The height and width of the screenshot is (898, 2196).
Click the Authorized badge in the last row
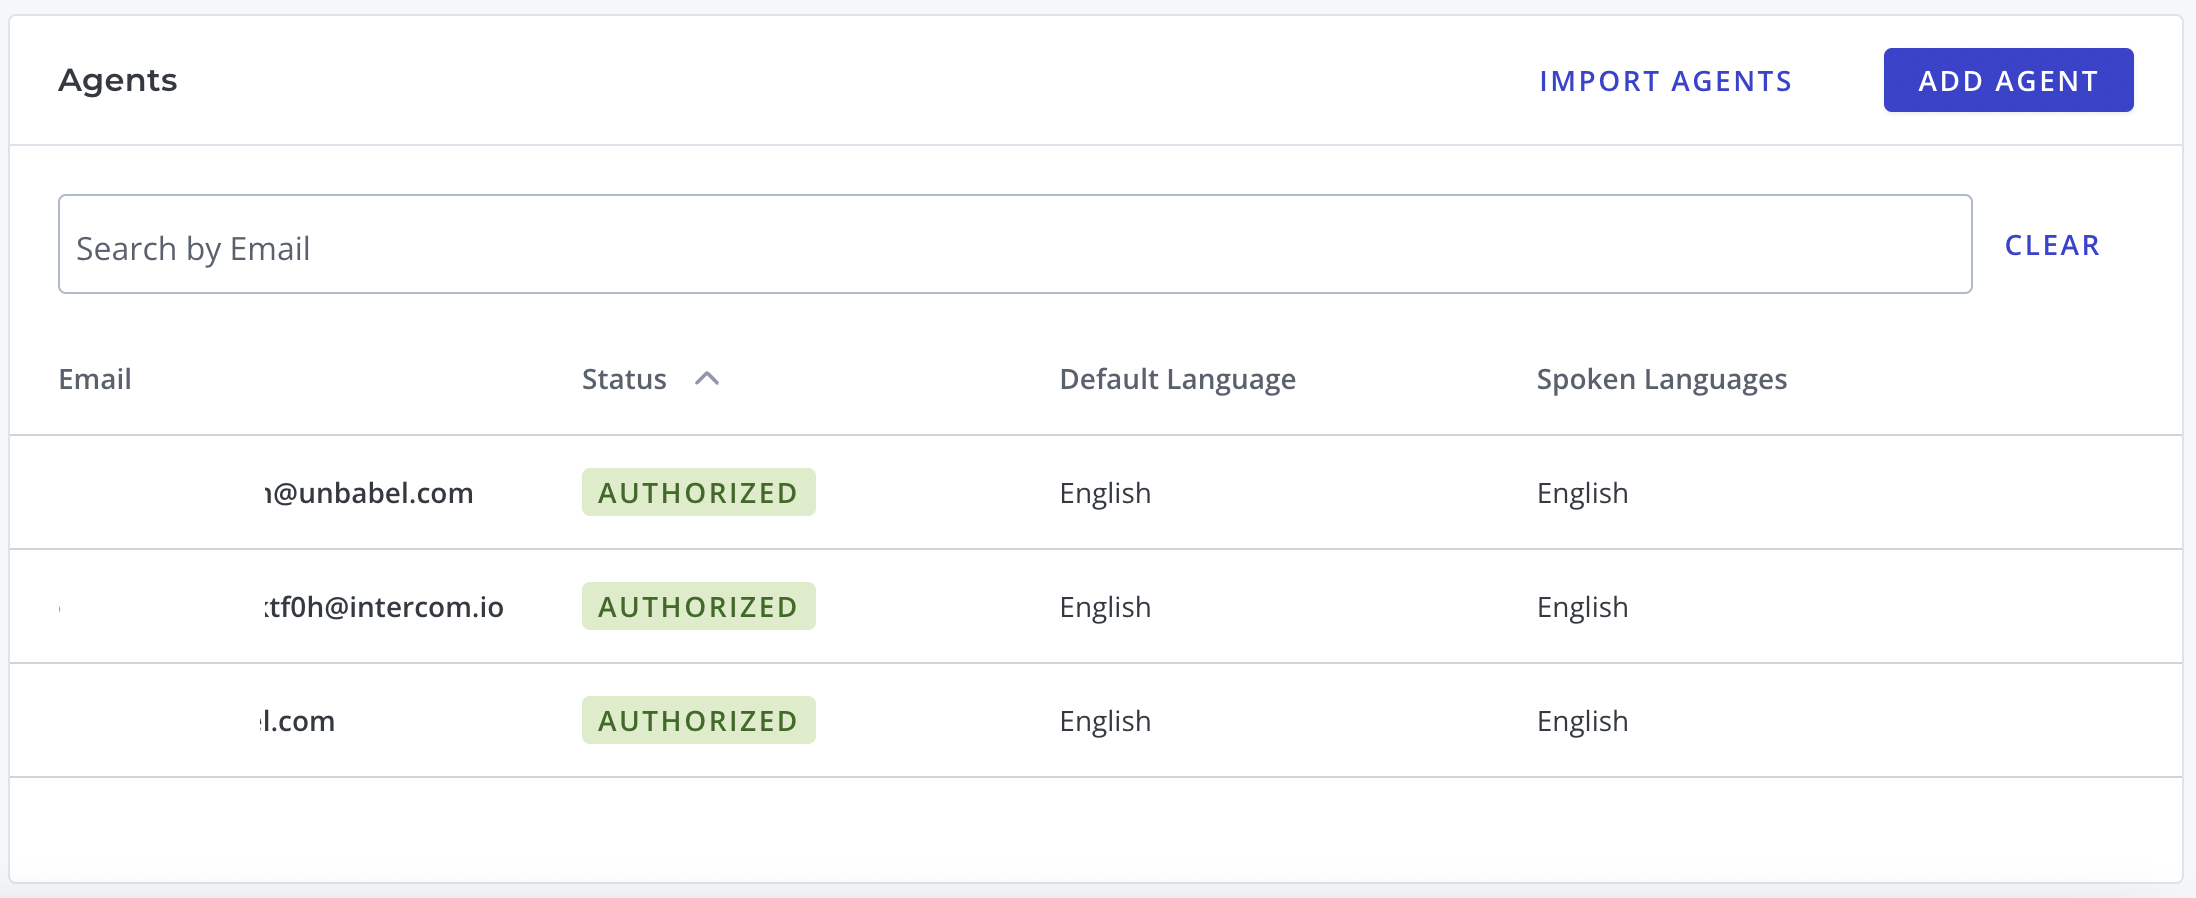tap(698, 721)
